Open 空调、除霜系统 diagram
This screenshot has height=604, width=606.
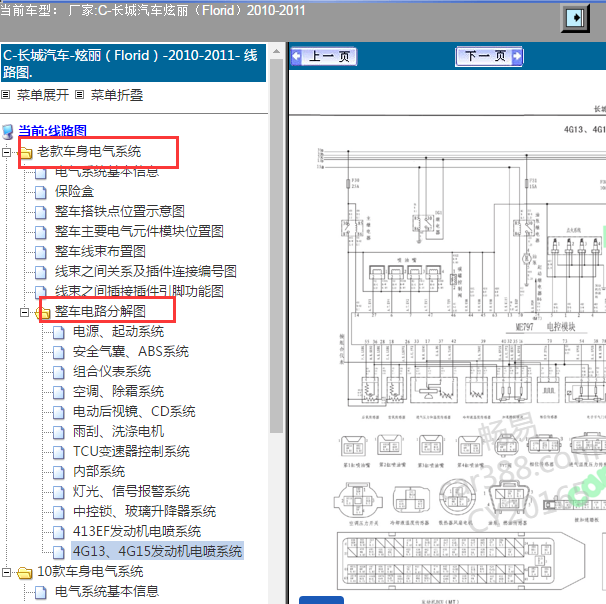pos(118,392)
